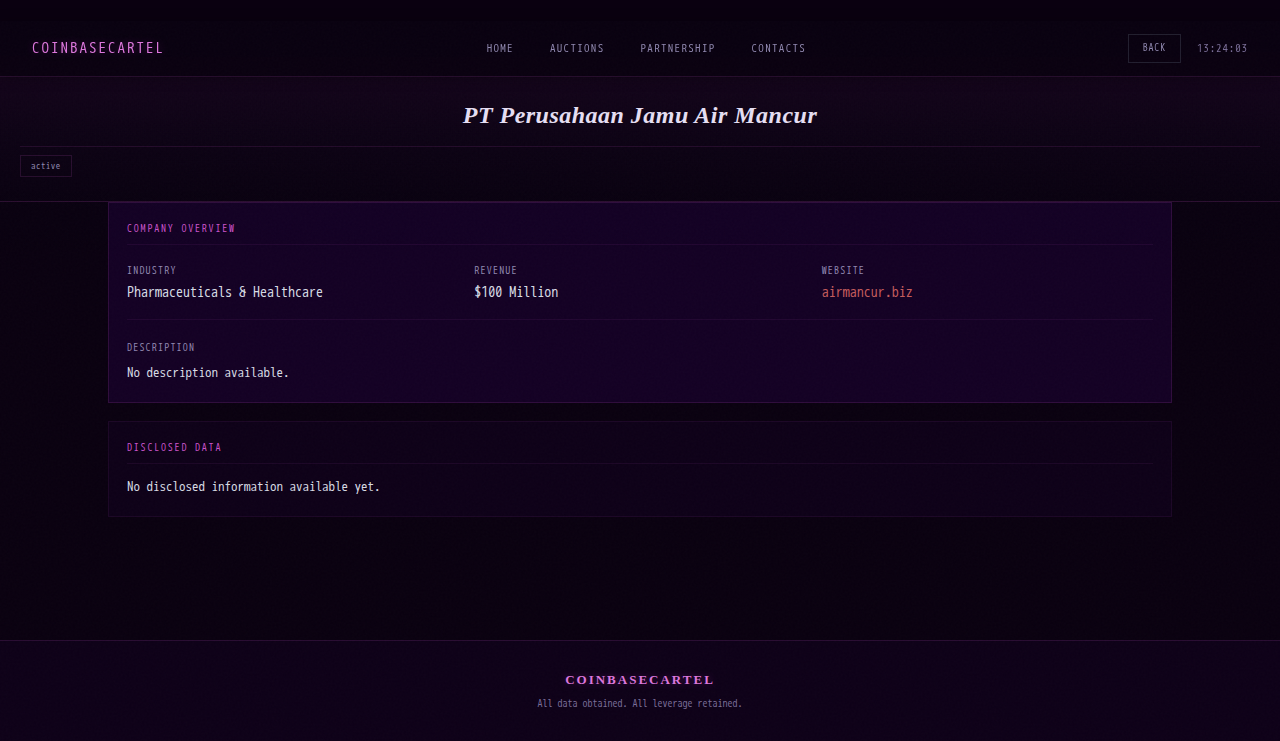Select the footer line All data obtained

coord(640,704)
